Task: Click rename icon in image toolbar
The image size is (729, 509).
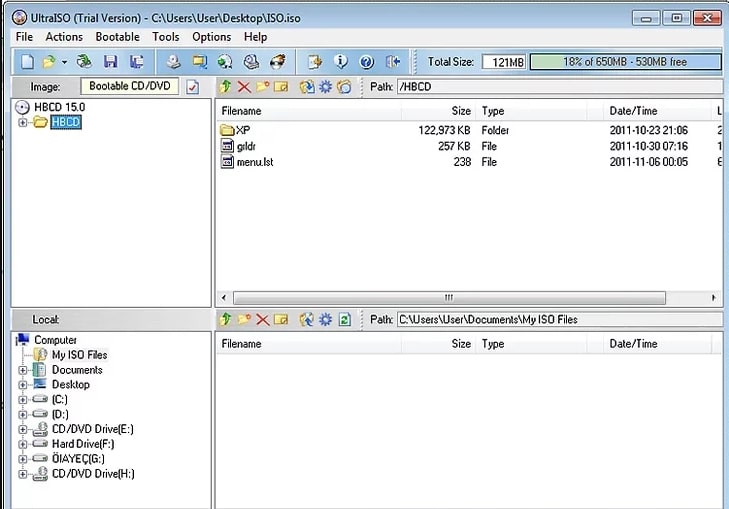Action: tap(281, 87)
